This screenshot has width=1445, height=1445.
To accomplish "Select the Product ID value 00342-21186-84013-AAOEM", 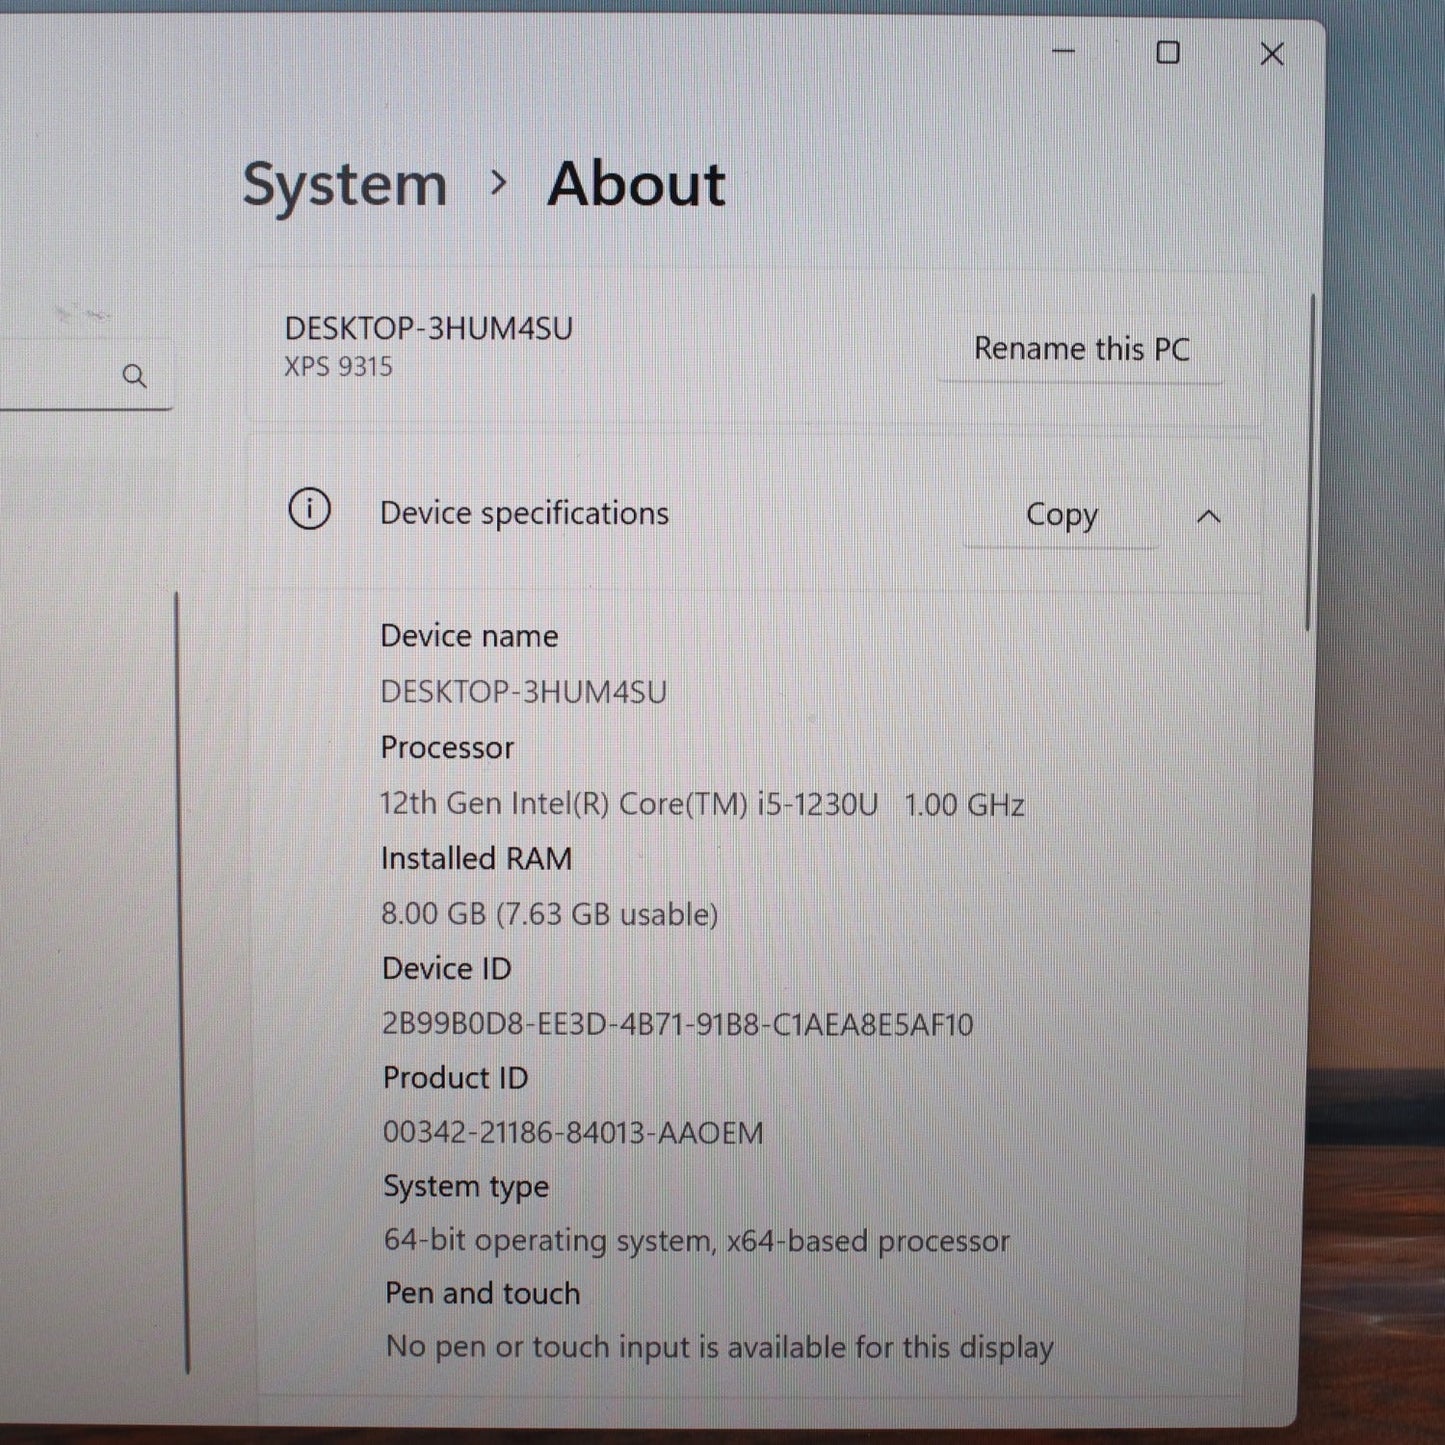I will (x=573, y=1133).
